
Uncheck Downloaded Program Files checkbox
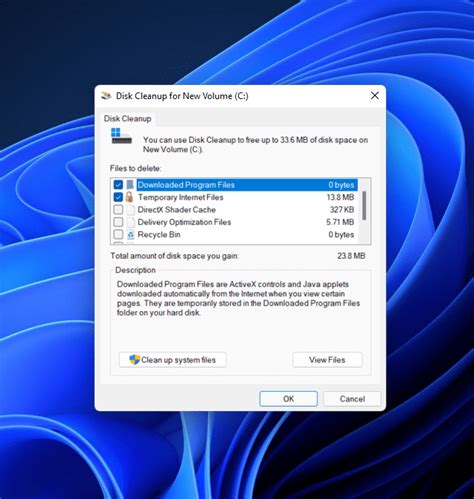[x=118, y=185]
